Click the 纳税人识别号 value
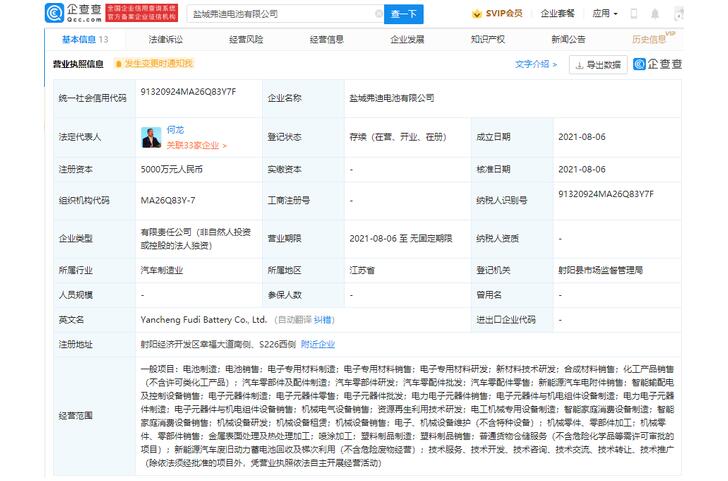 point(606,194)
